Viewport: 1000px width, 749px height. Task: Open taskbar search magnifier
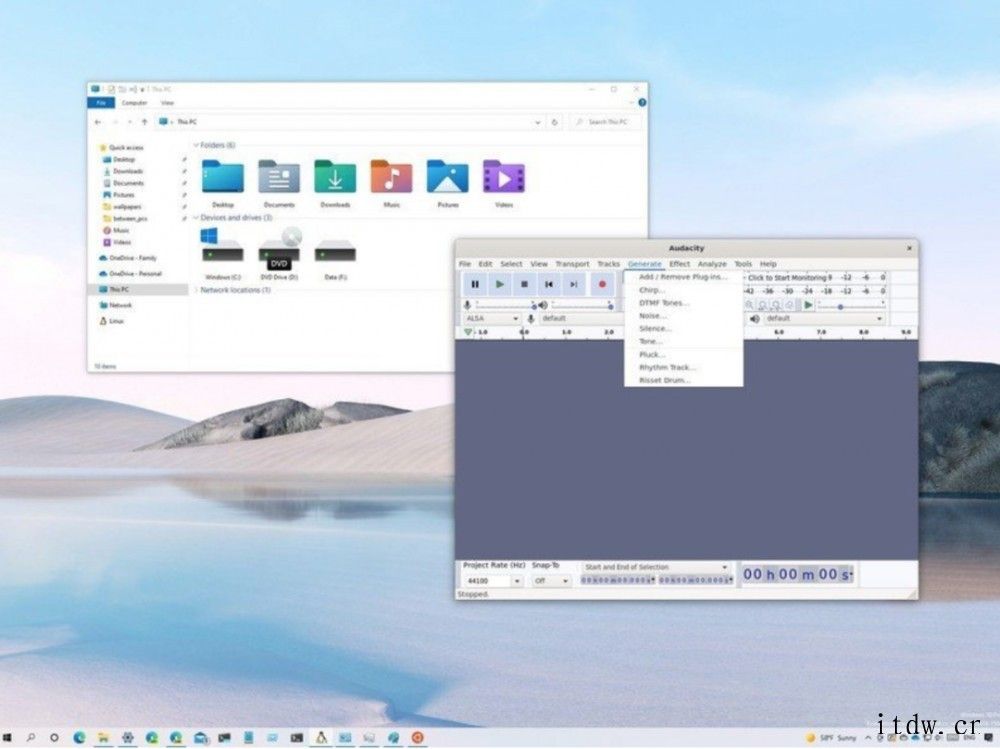(30, 738)
